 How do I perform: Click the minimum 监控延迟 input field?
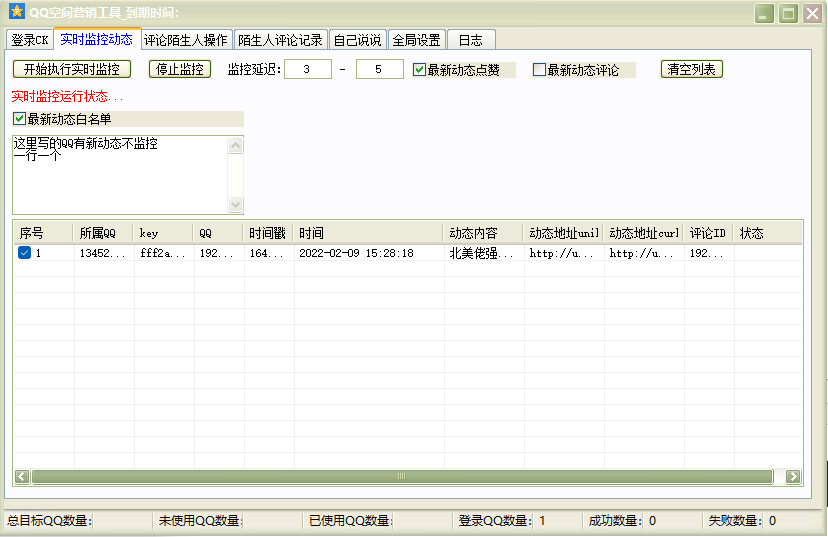[308, 70]
